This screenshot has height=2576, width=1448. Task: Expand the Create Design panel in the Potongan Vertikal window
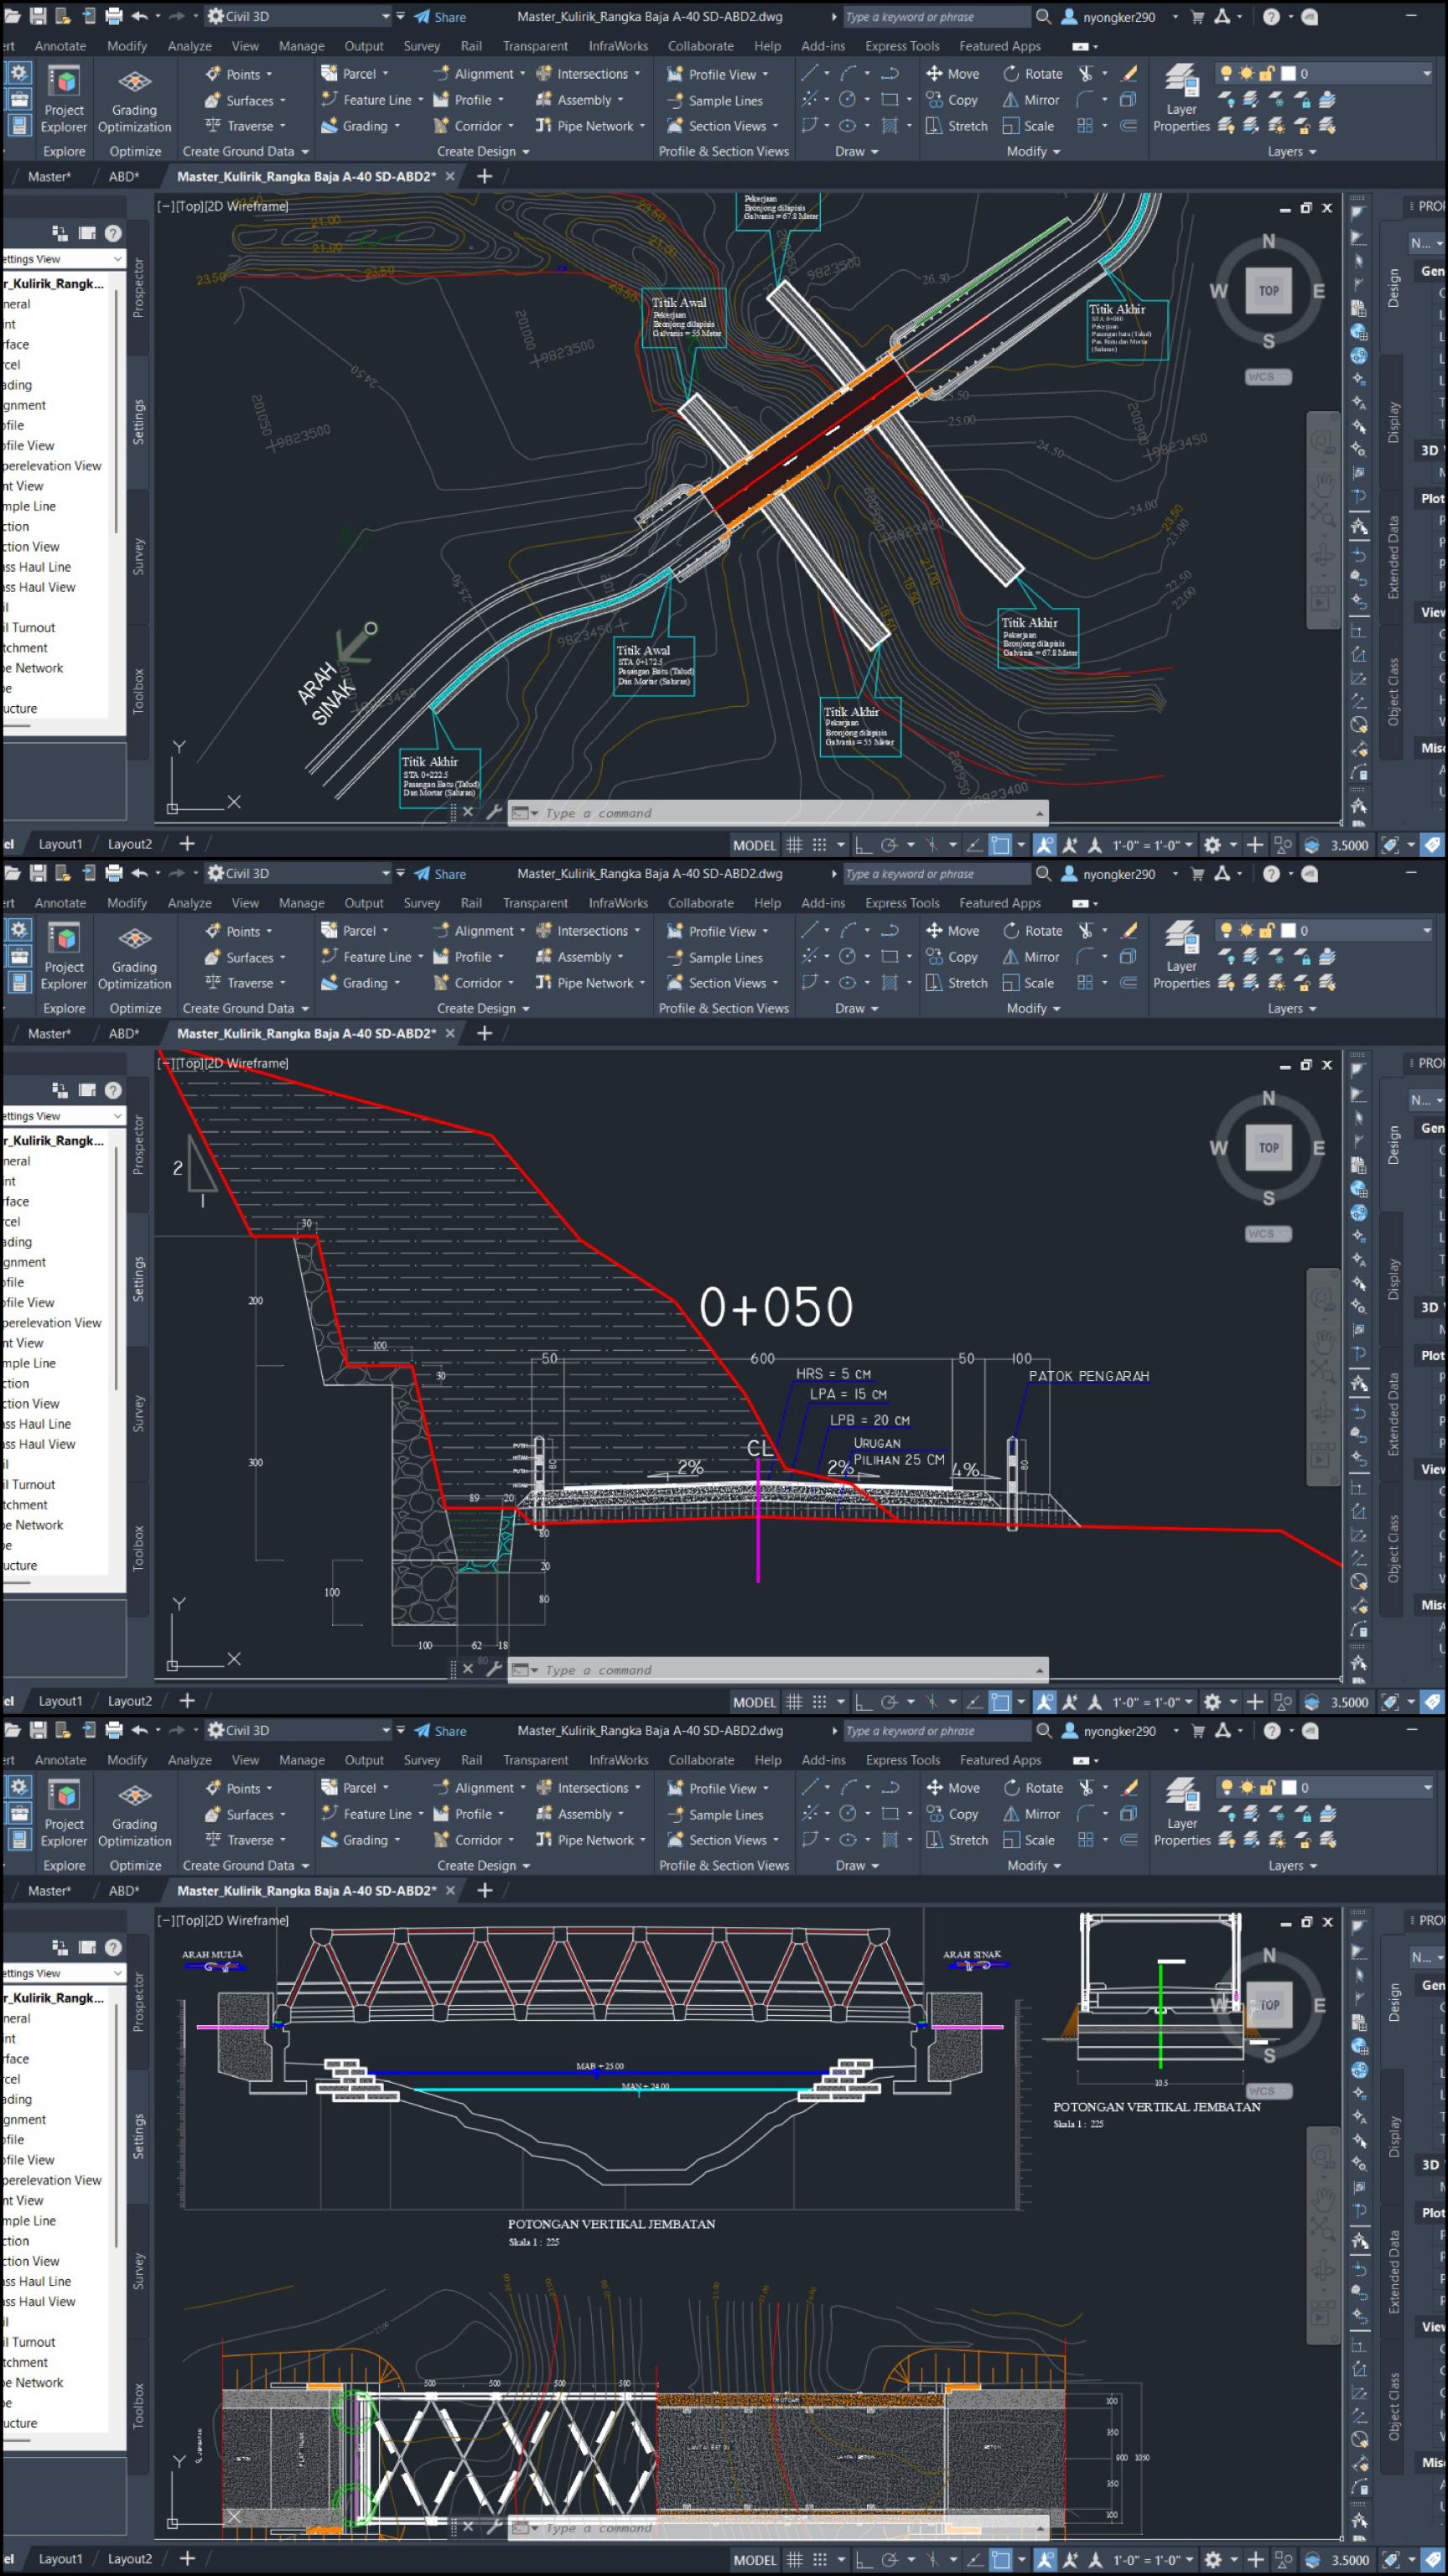pyautogui.click(x=483, y=1865)
